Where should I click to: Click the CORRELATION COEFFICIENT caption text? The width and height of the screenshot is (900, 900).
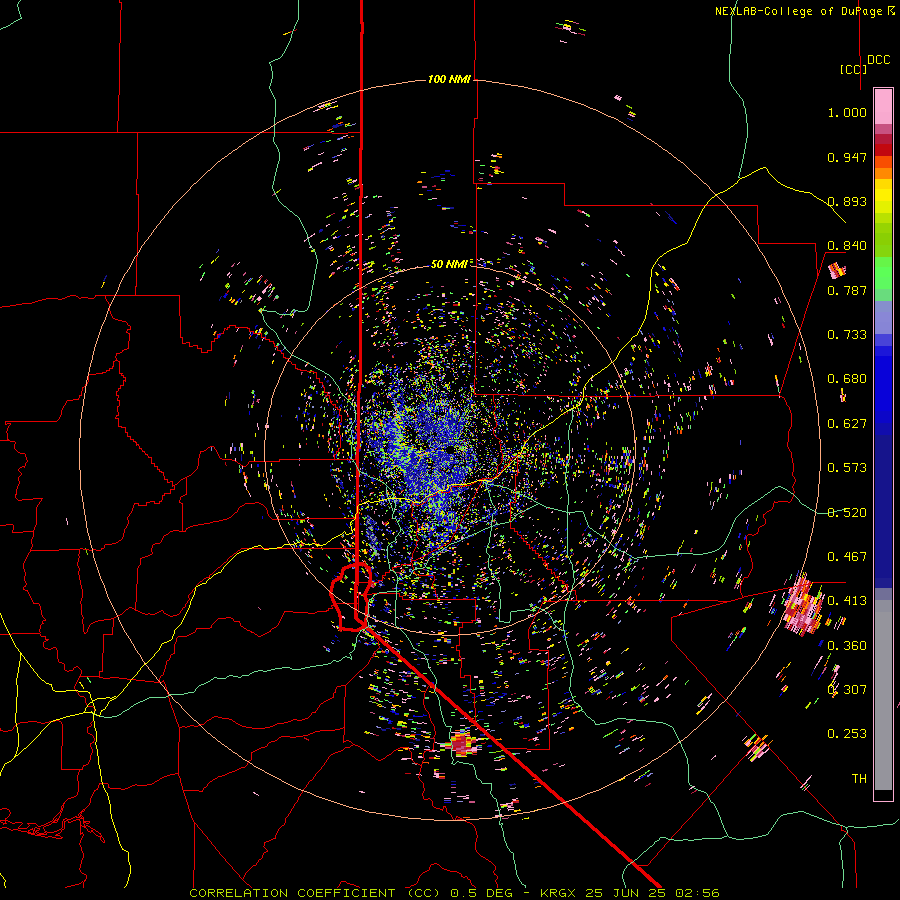point(292,893)
